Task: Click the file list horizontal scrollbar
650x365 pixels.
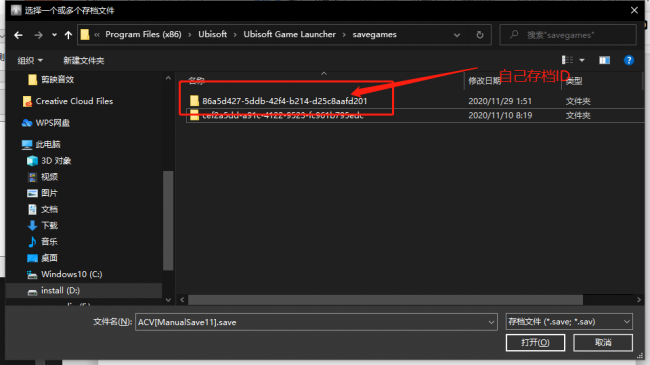Action: (x=386, y=299)
